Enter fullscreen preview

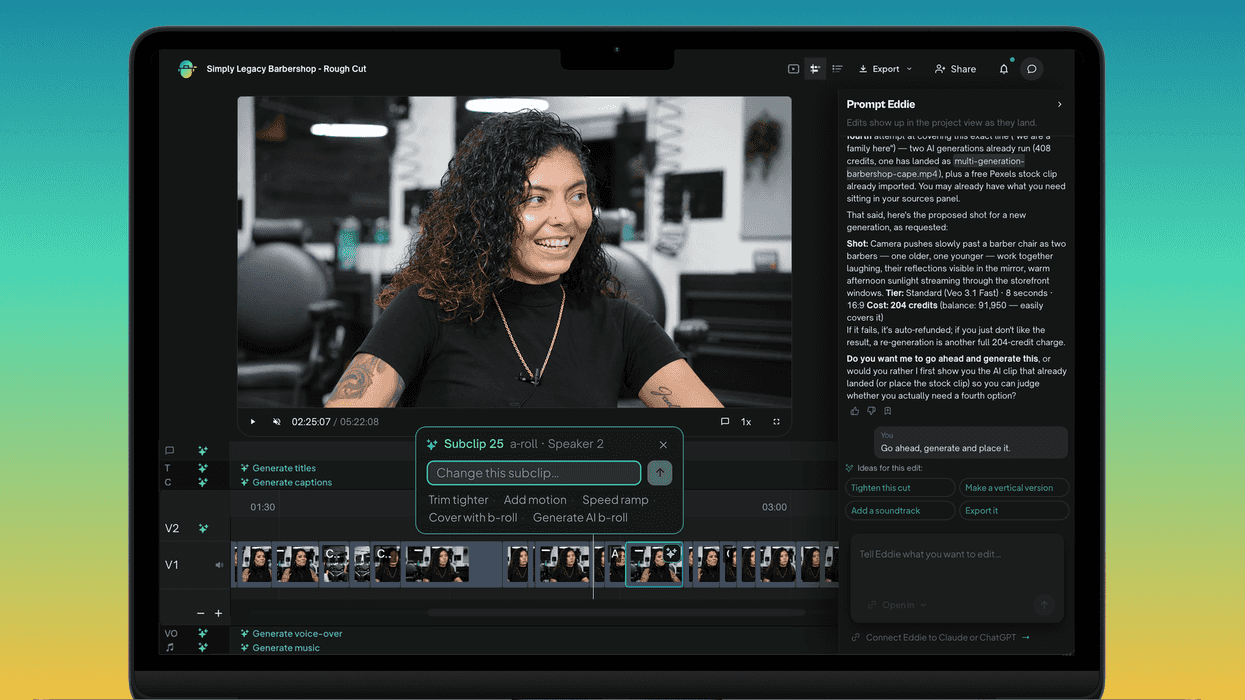click(776, 422)
